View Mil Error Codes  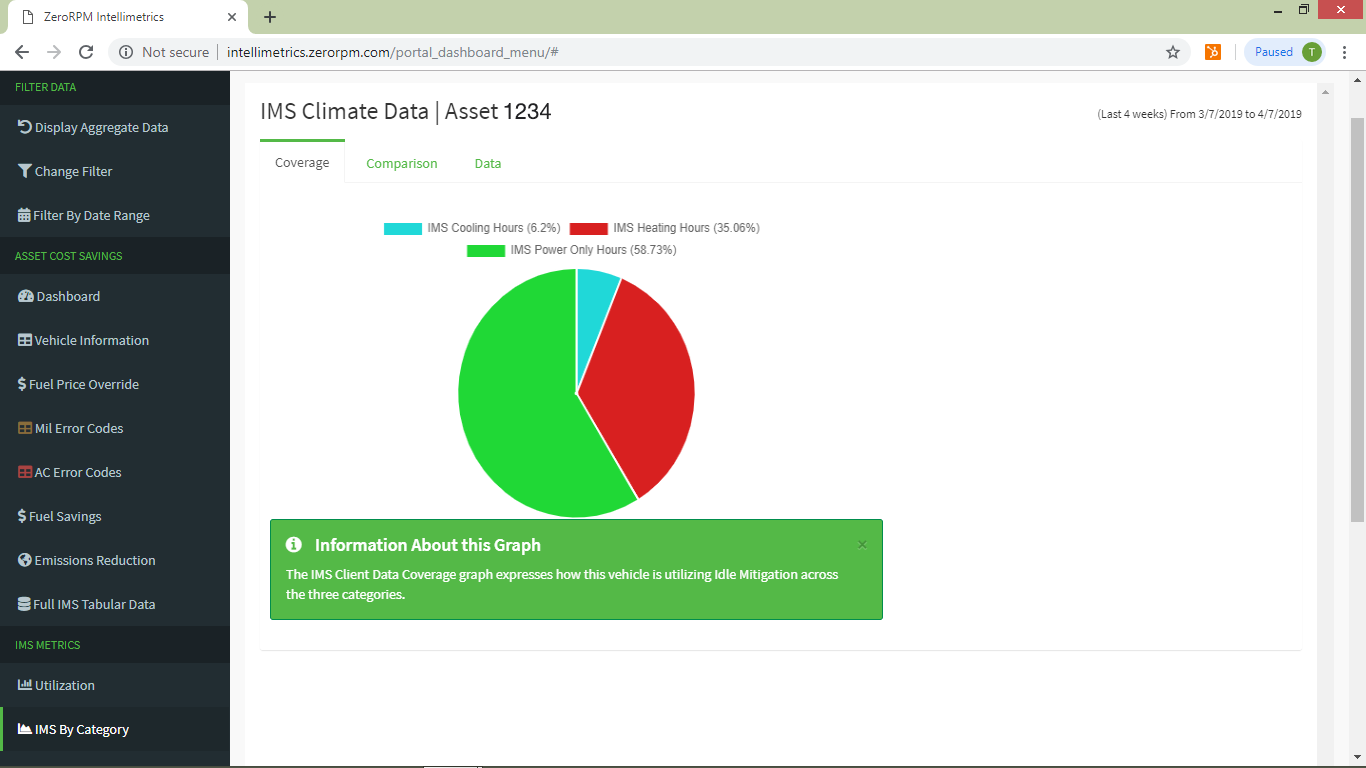115,428
